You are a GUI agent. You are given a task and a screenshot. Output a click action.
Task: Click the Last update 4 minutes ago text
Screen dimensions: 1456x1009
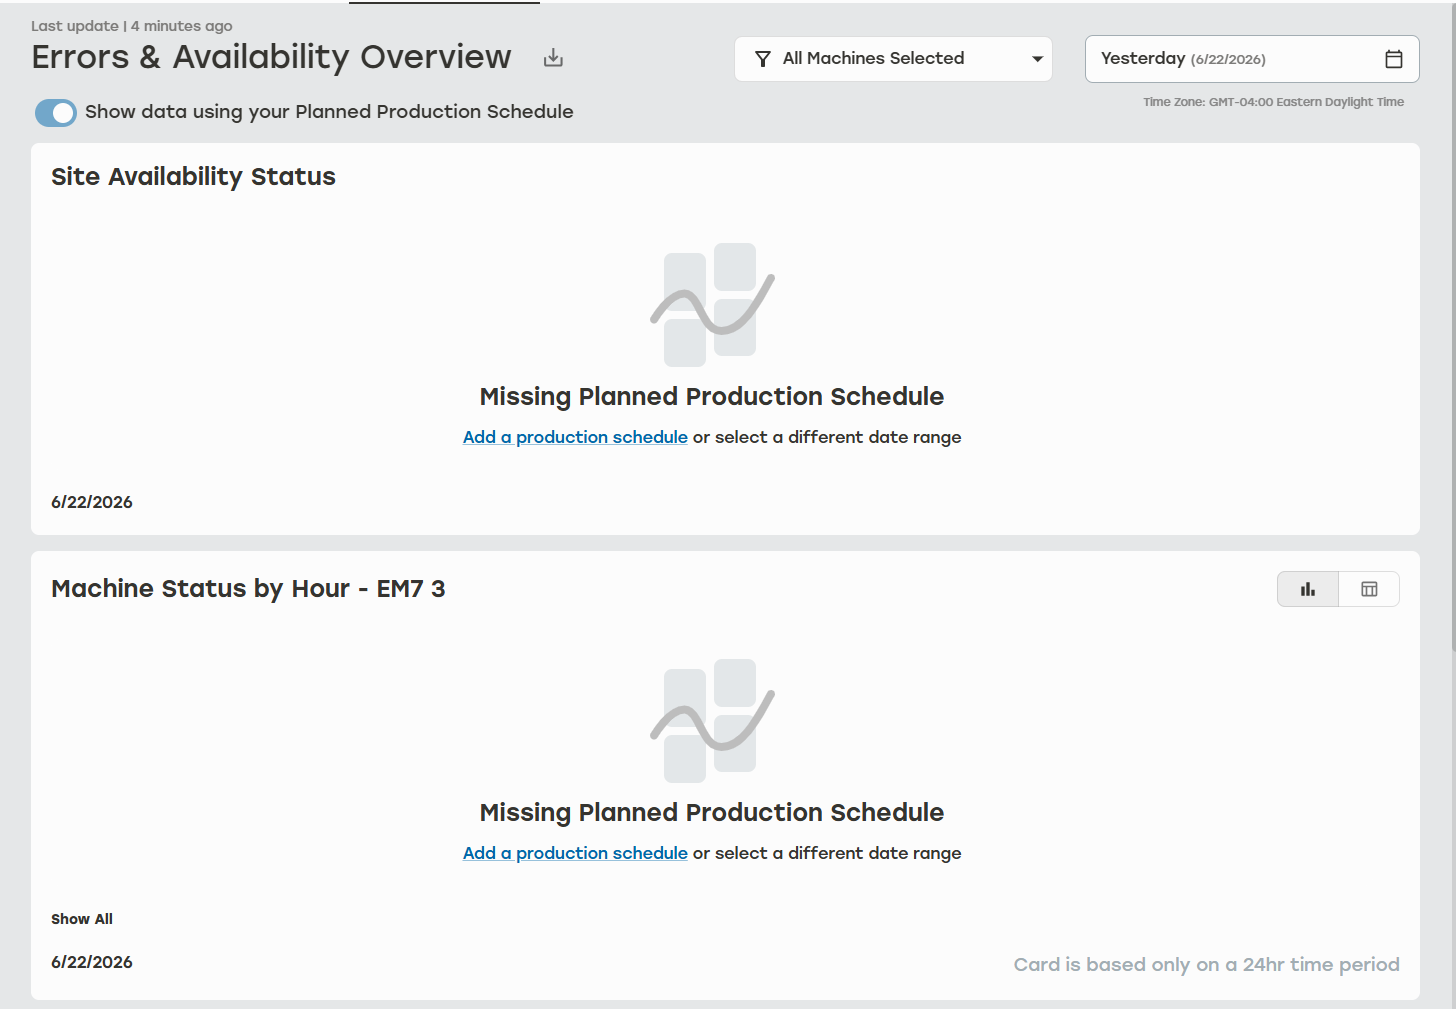pyautogui.click(x=131, y=26)
